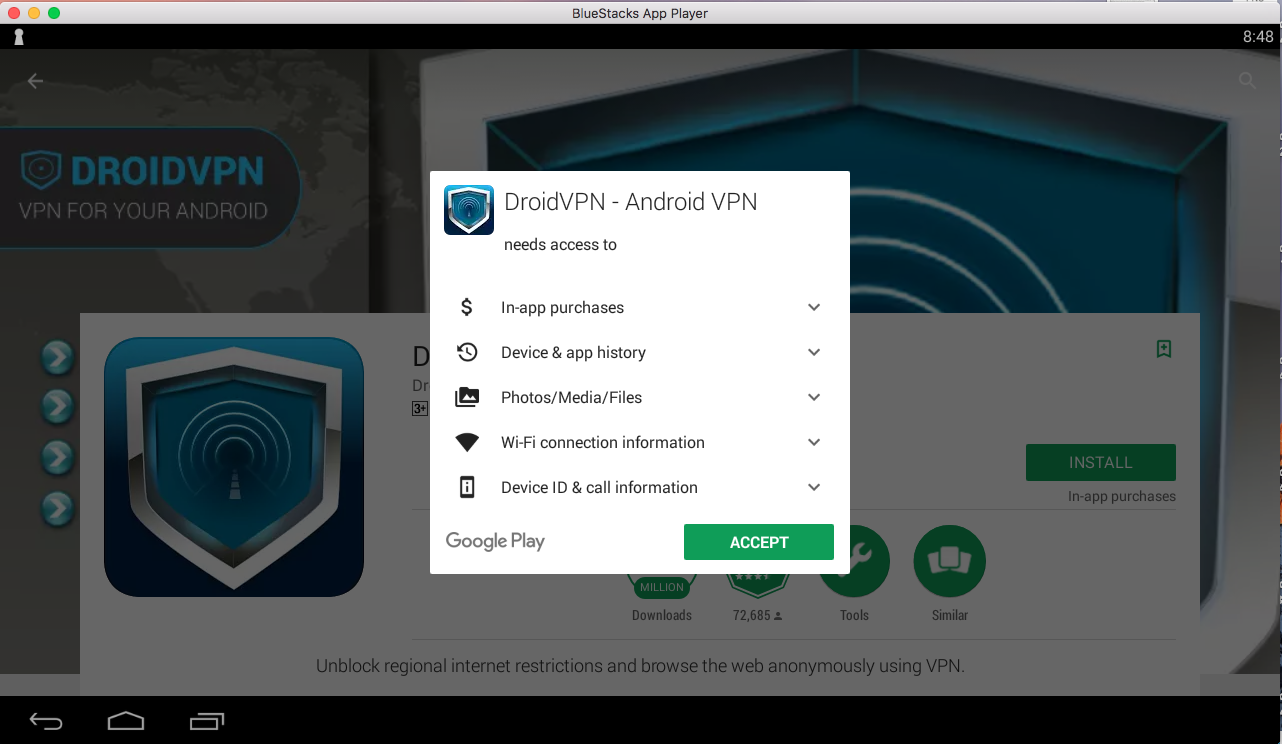The height and width of the screenshot is (744, 1282).
Task: Click the Google Play logo
Action: click(x=495, y=541)
